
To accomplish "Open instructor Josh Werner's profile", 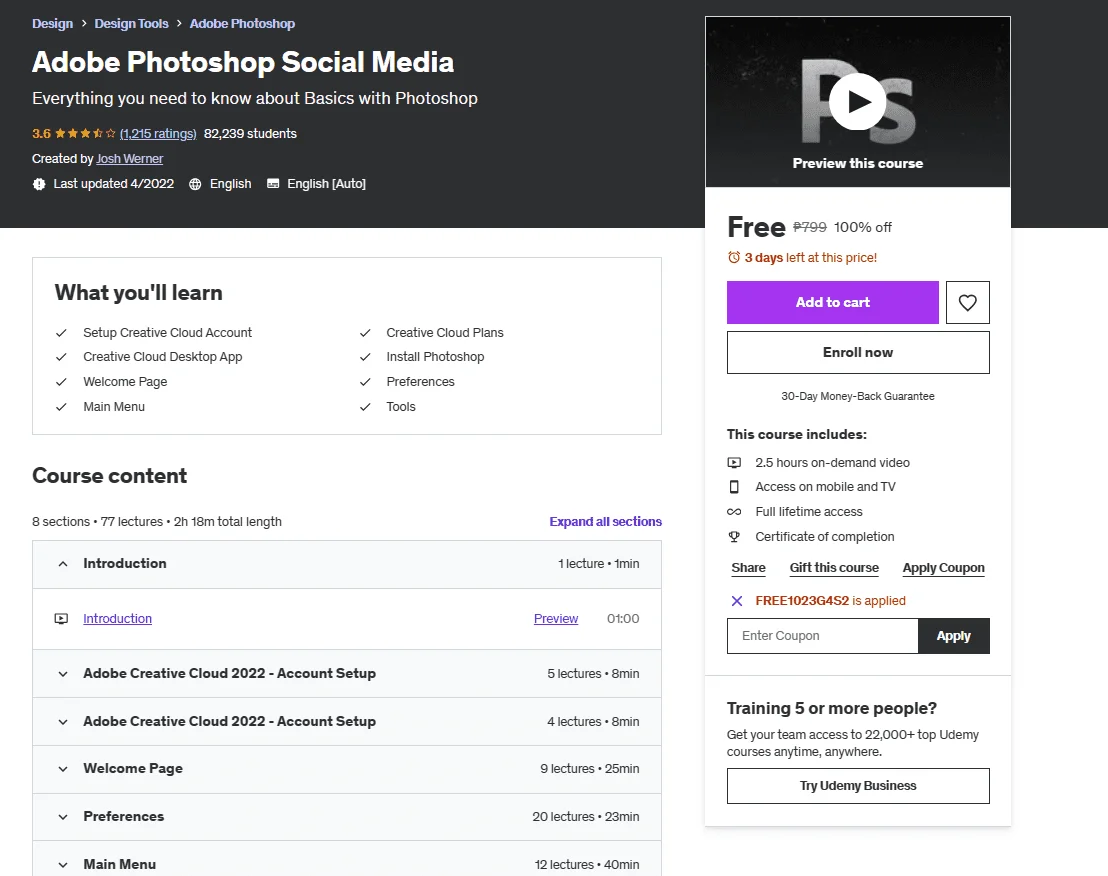I will point(130,159).
